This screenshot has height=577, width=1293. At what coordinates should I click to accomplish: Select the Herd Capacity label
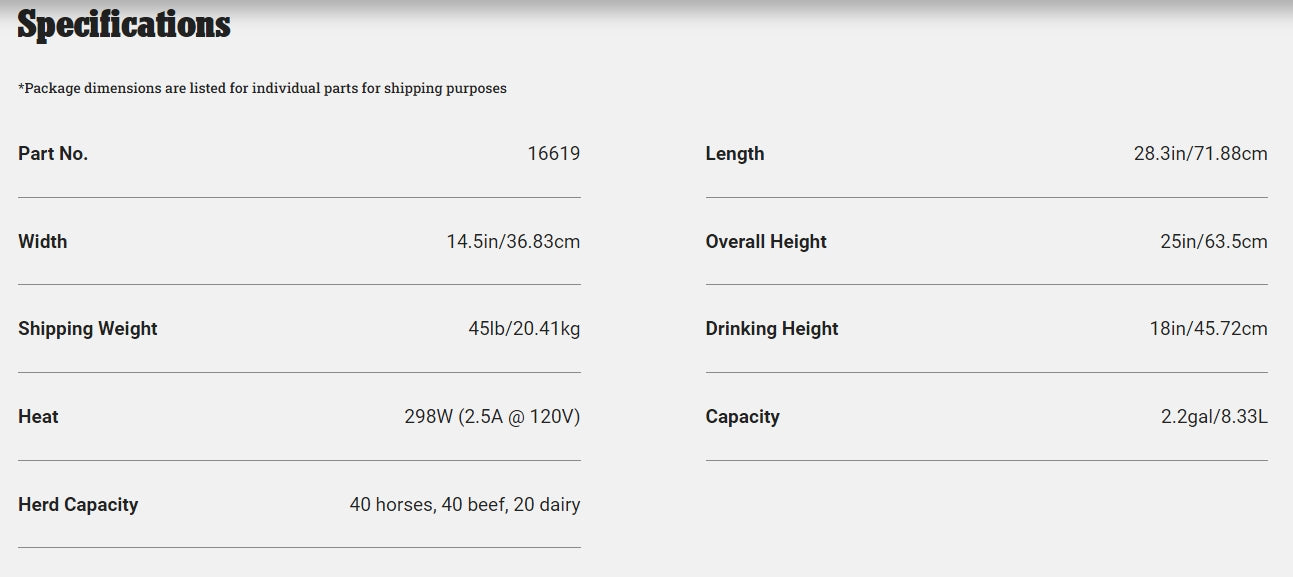[78, 505]
